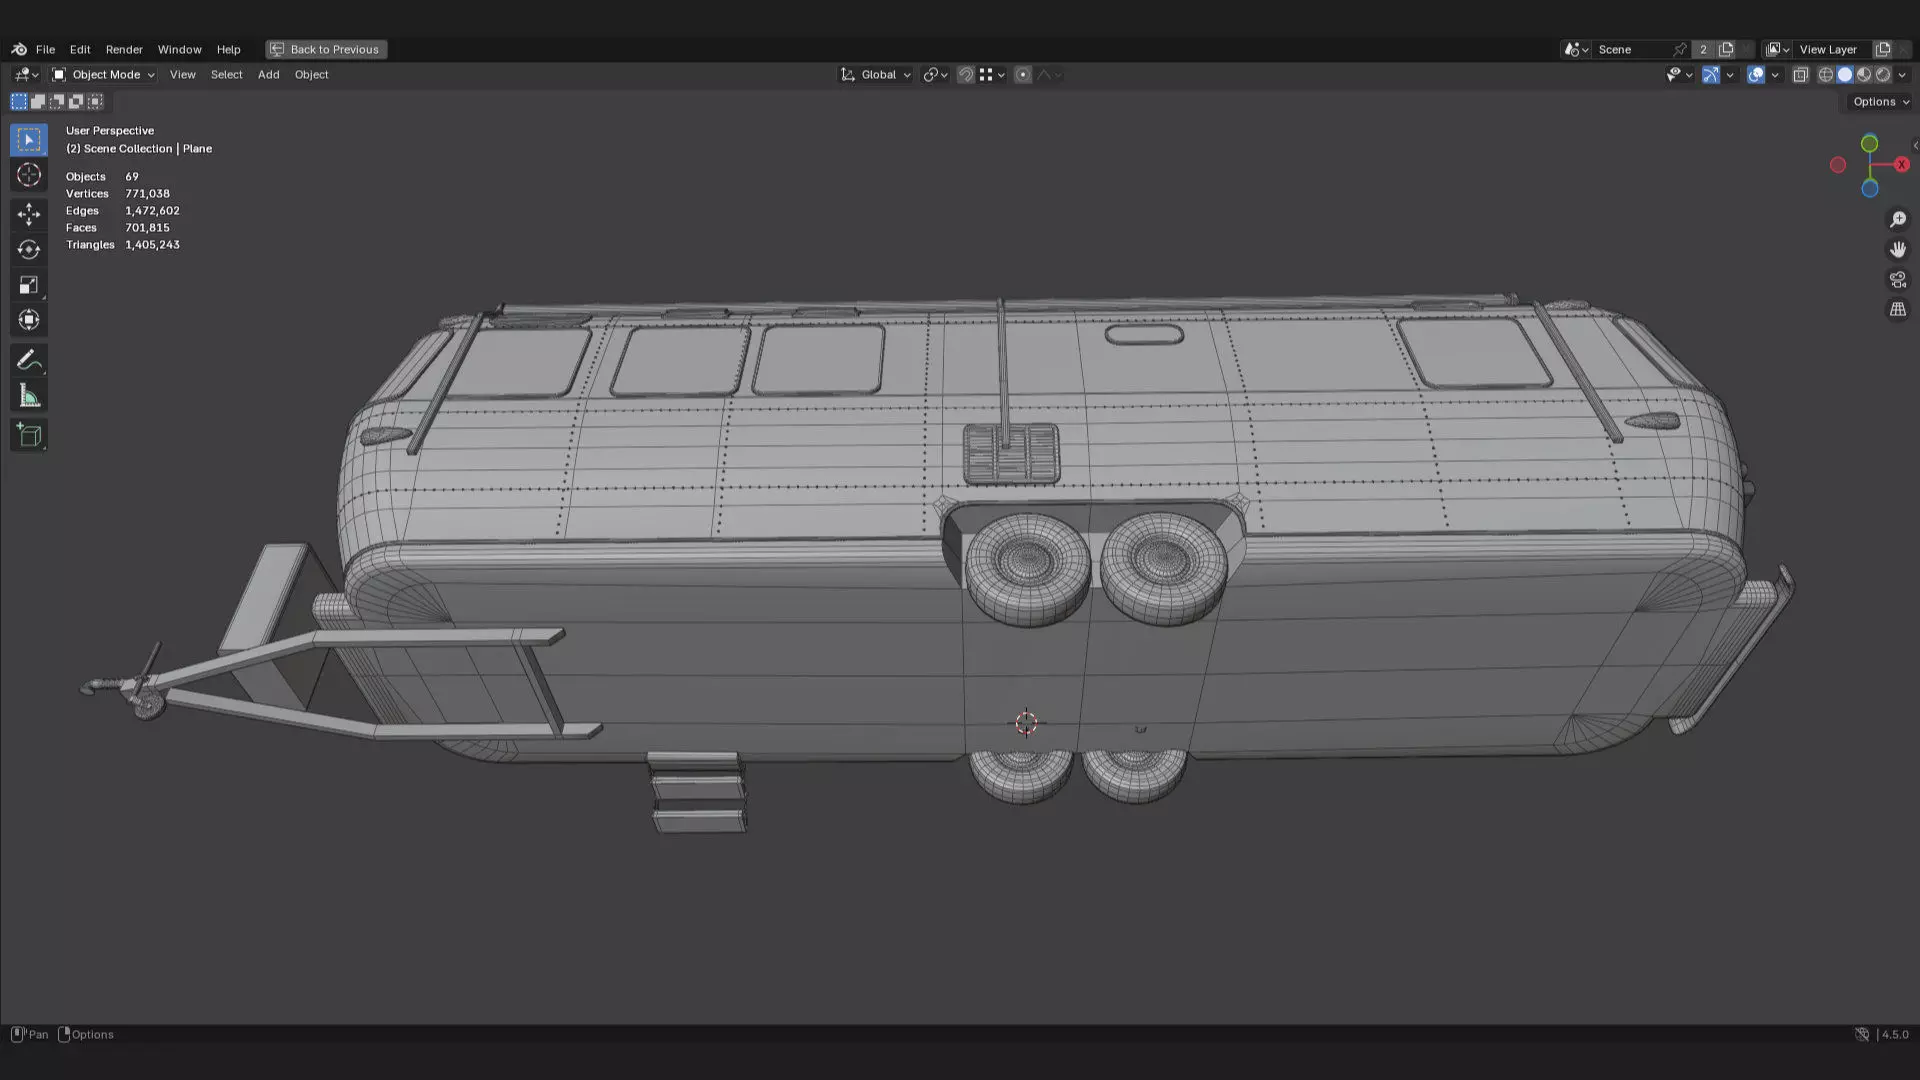This screenshot has width=1920, height=1080.
Task: Add a new View Layer icon
Action: click(1883, 49)
